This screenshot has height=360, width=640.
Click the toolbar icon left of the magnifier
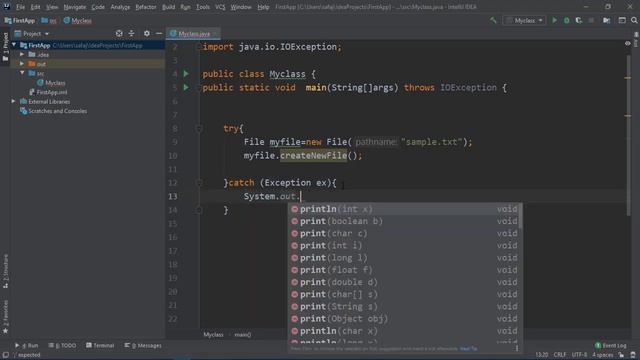[622, 20]
